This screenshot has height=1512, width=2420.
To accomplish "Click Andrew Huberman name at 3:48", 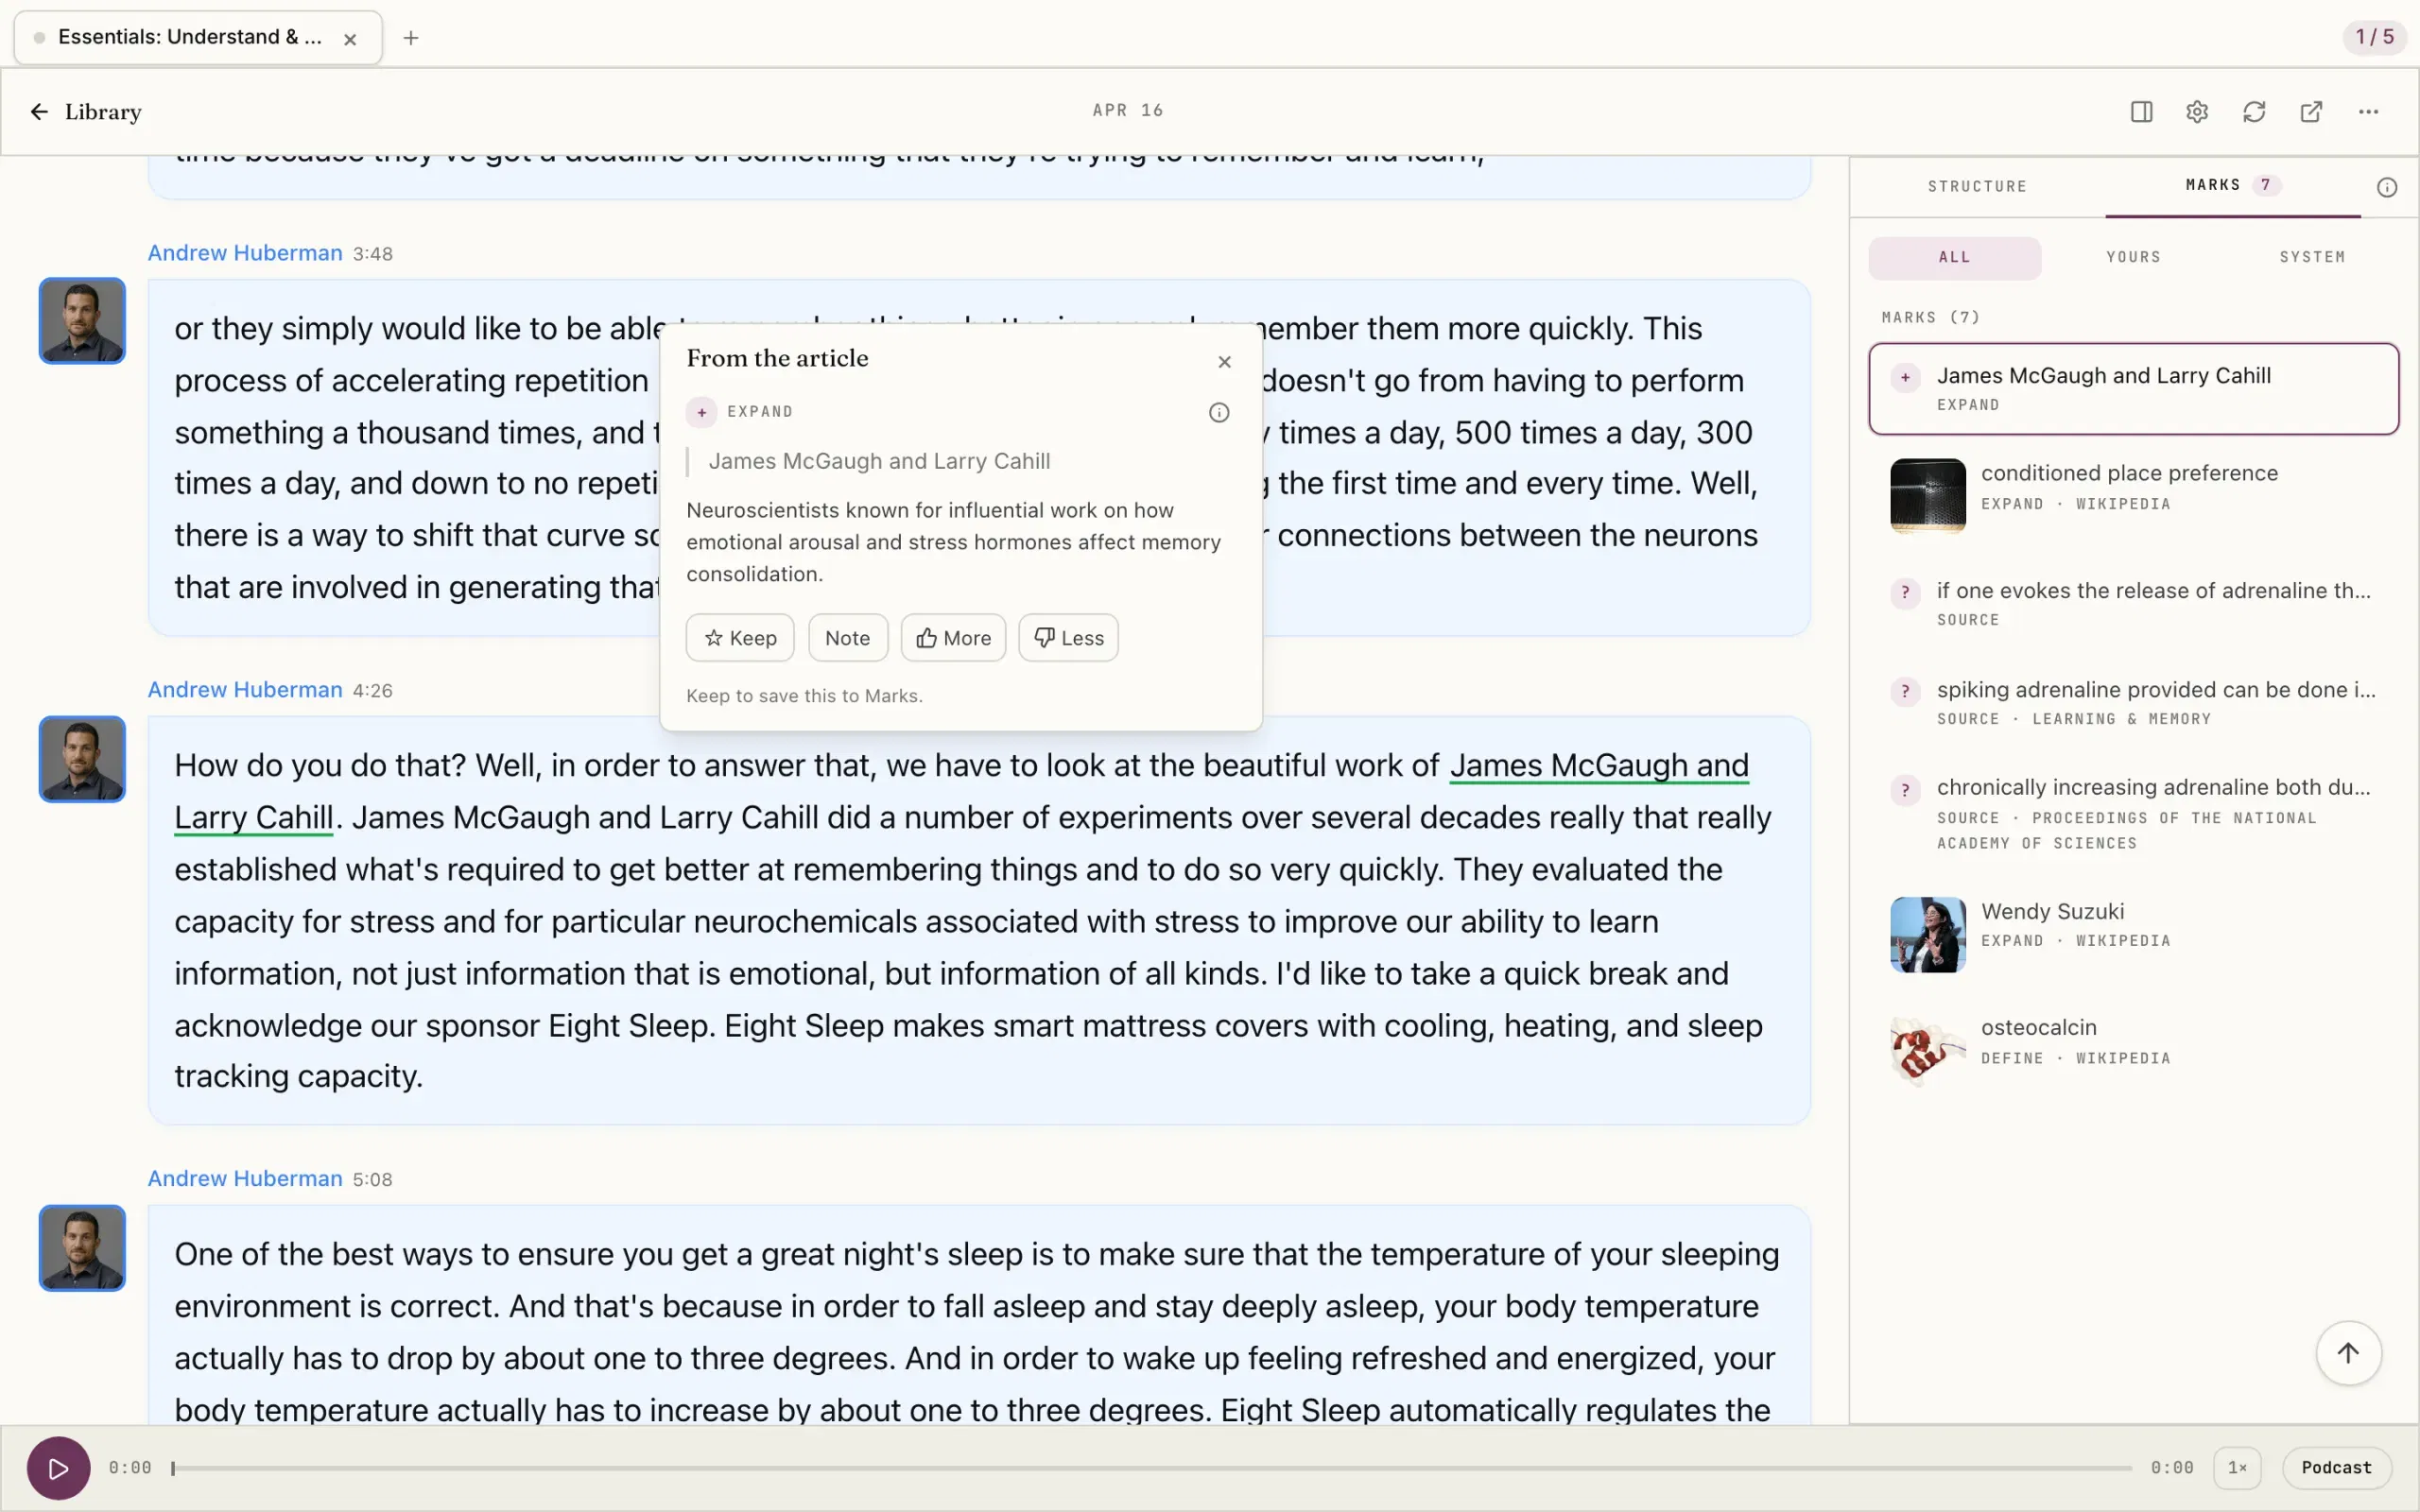I will [x=245, y=253].
